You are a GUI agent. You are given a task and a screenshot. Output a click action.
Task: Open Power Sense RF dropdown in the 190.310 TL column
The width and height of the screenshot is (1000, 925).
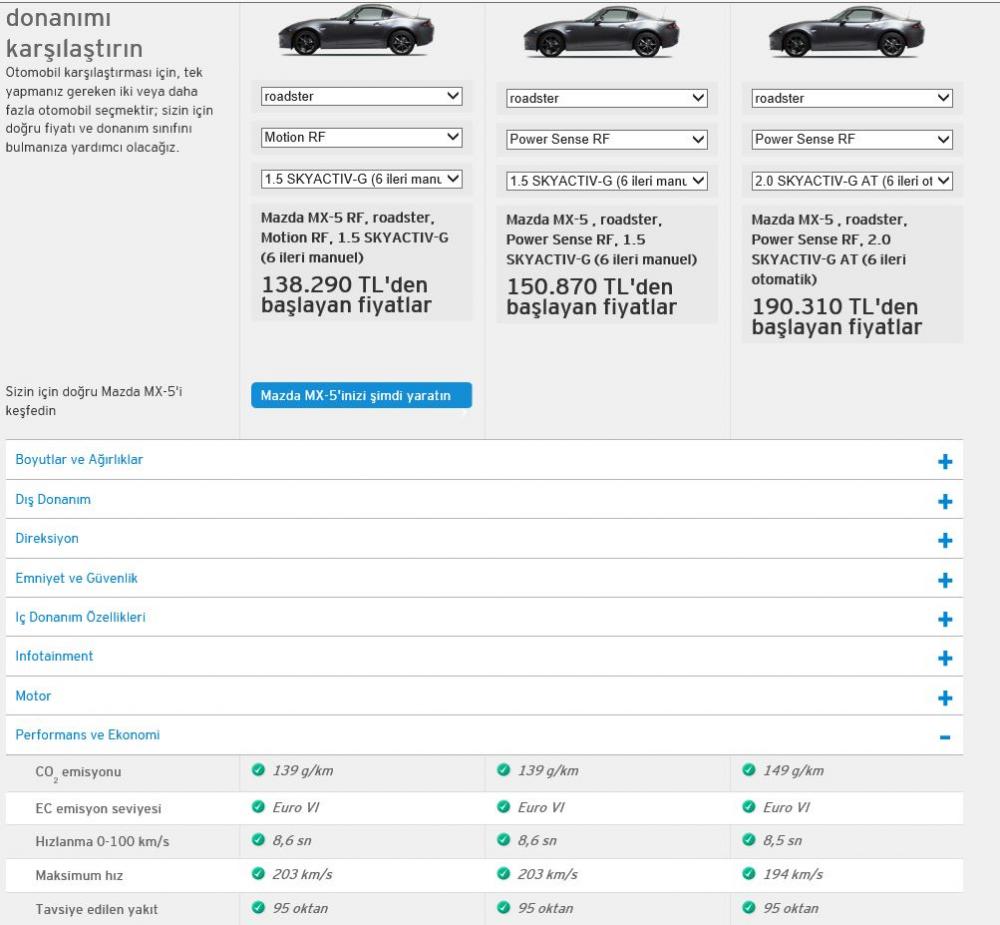[852, 139]
